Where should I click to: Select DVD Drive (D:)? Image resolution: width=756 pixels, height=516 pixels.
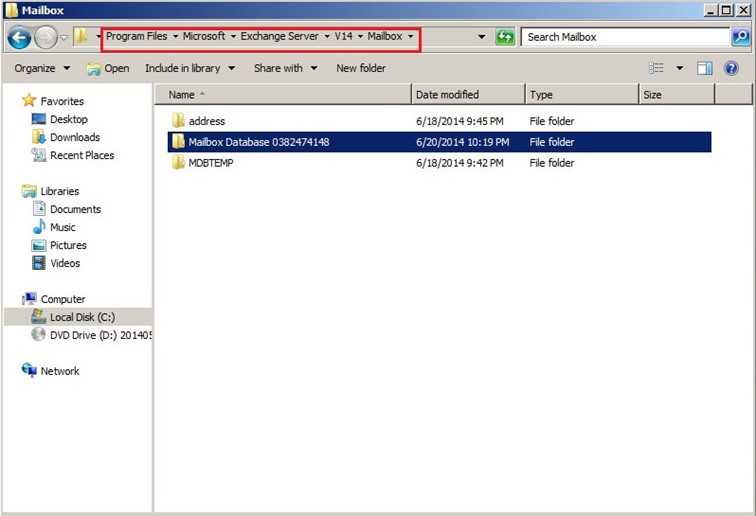[x=101, y=335]
